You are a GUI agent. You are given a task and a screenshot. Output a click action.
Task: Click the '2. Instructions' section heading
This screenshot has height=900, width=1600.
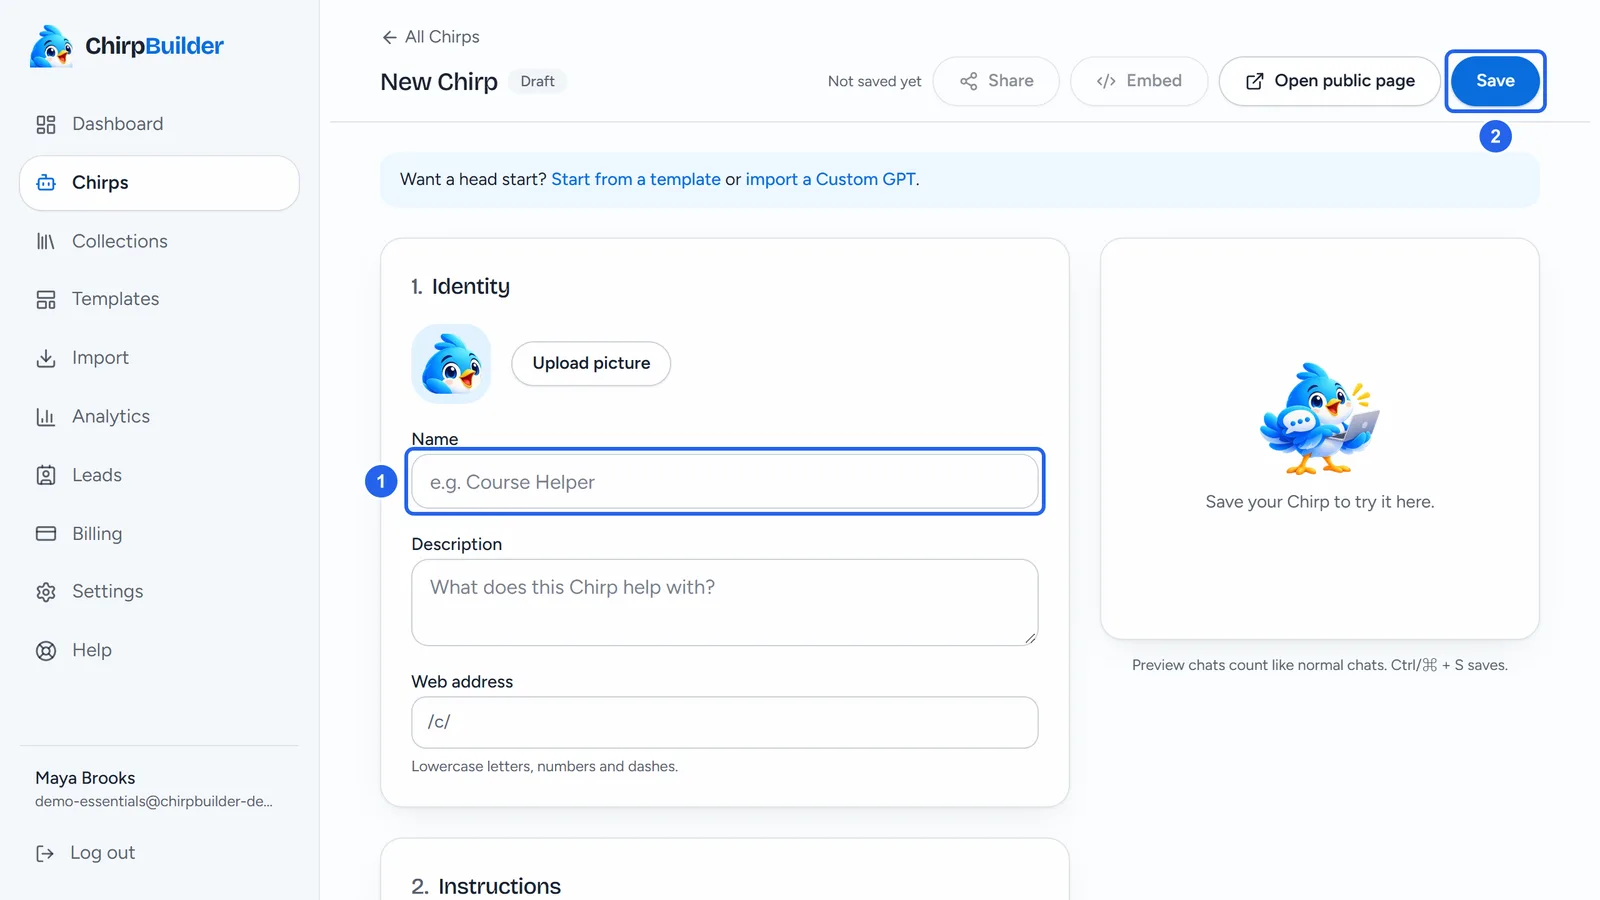[x=486, y=886]
